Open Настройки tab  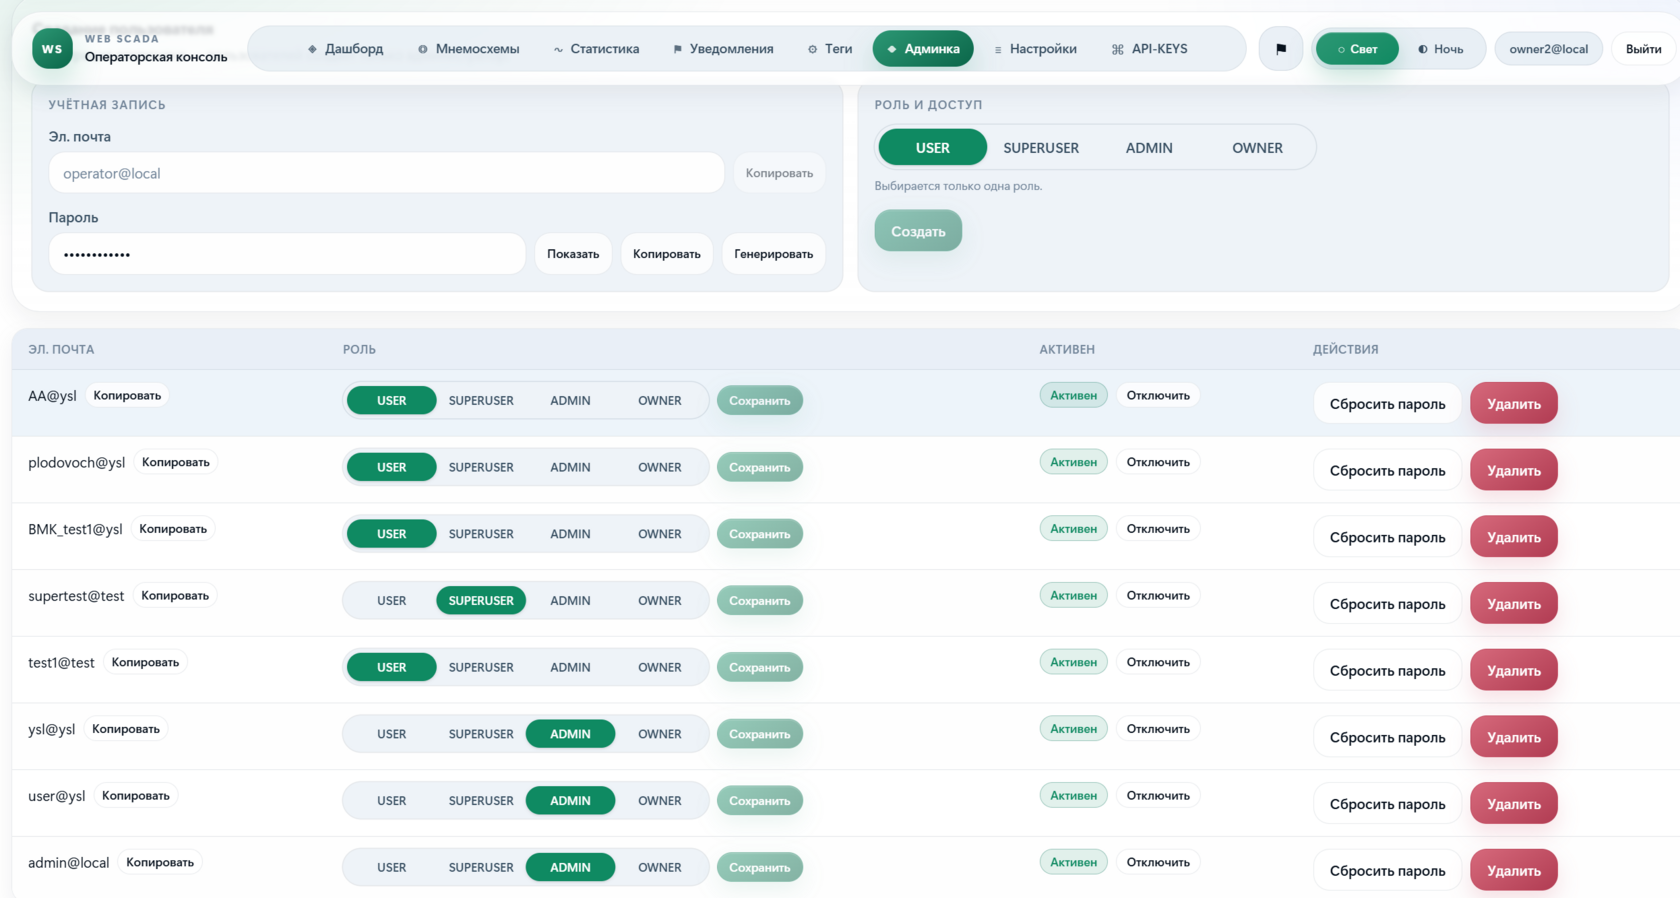pos(1035,49)
